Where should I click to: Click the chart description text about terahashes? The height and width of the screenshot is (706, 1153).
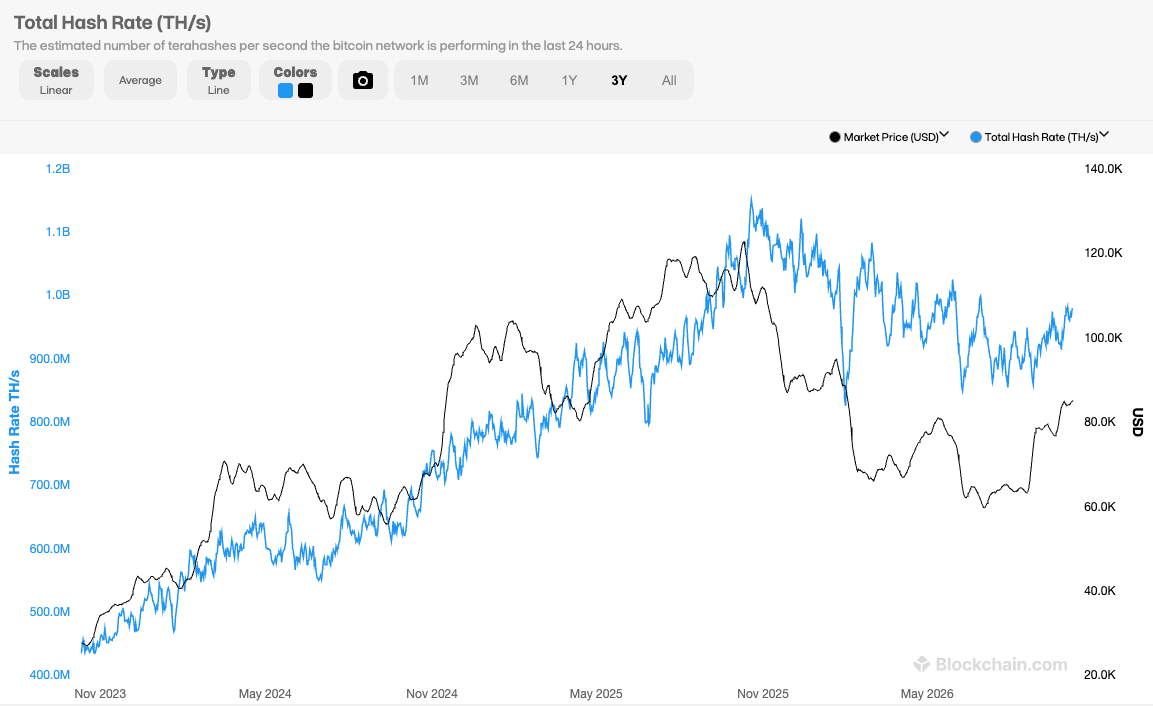click(x=318, y=46)
